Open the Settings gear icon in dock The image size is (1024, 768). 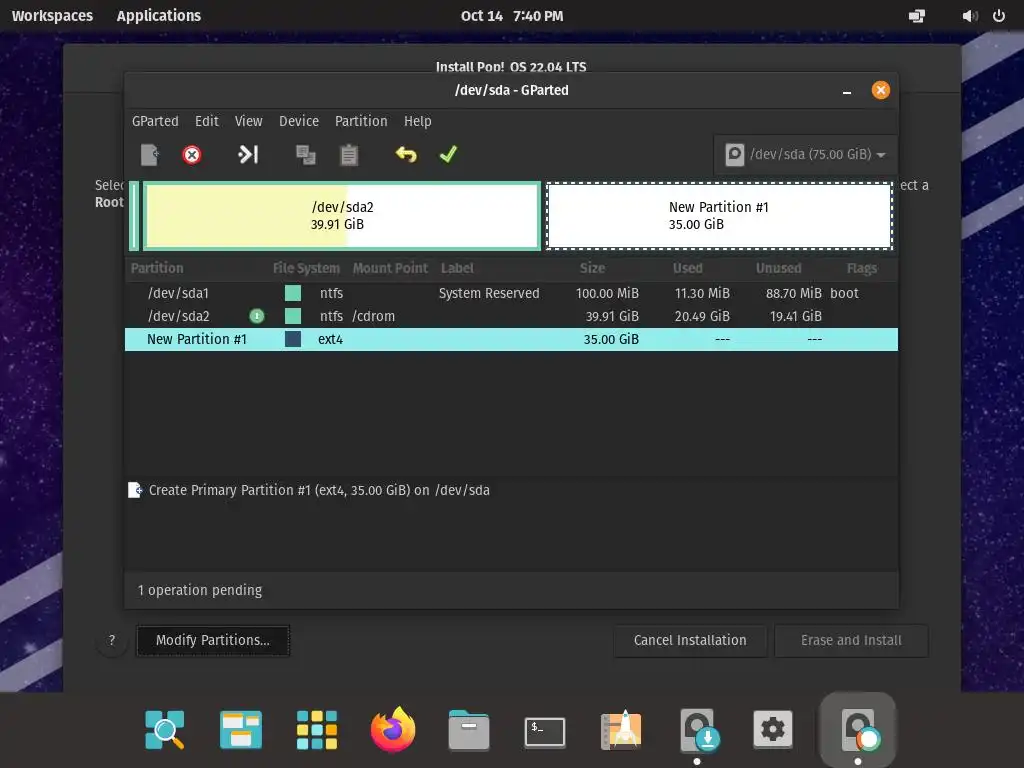773,729
